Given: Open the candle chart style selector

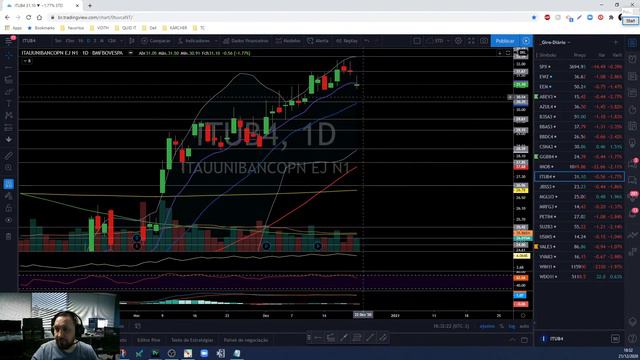Looking at the screenshot, I should pos(131,41).
